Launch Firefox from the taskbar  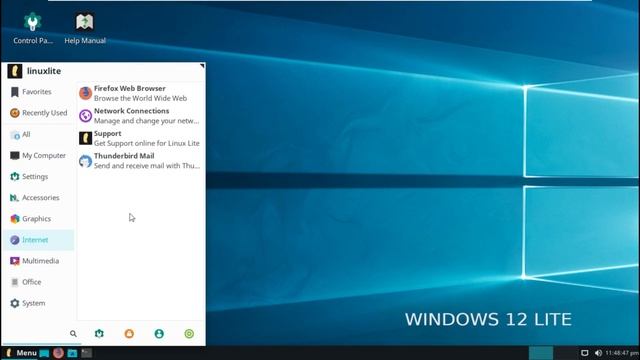[58, 353]
